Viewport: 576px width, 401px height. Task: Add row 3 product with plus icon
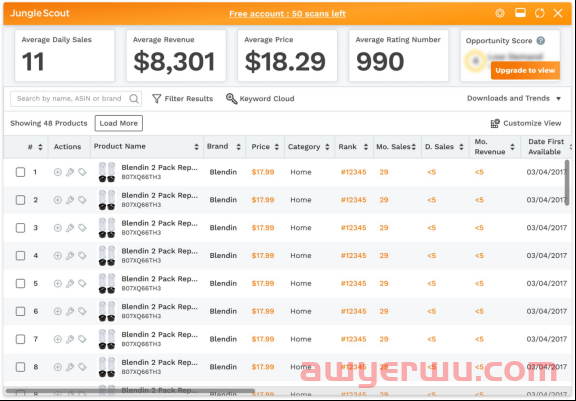58,228
